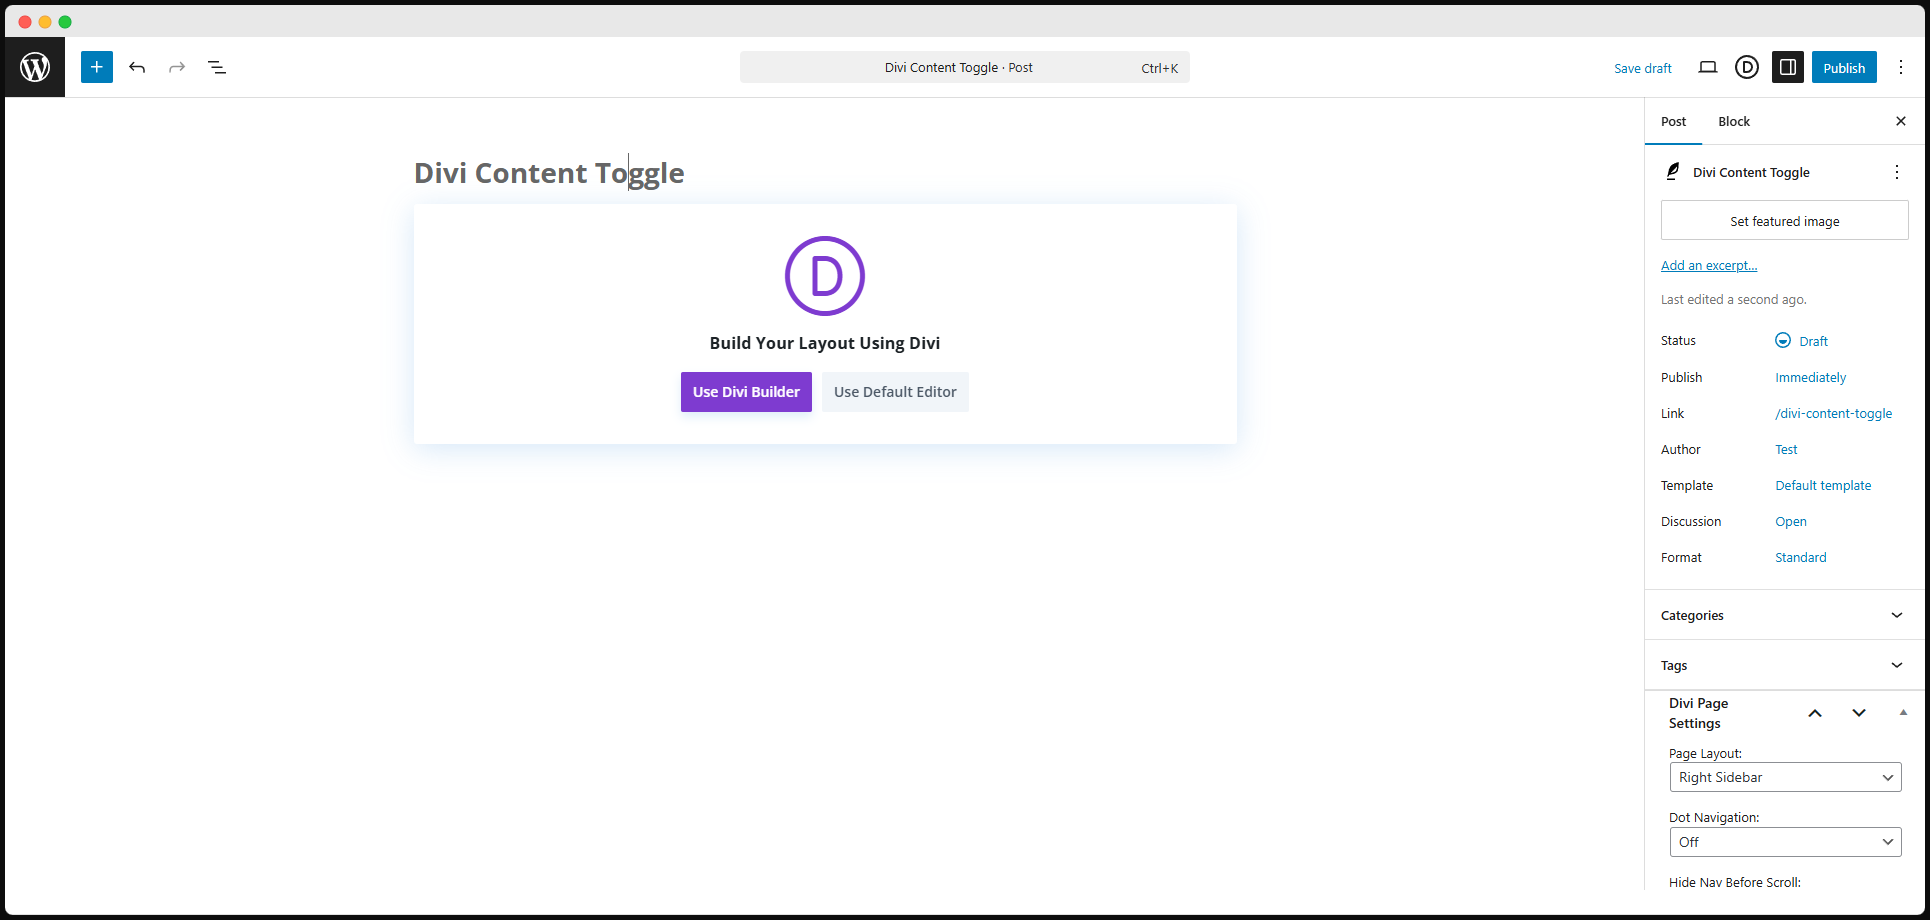Move Divi Page Settings panel down

1859,713
